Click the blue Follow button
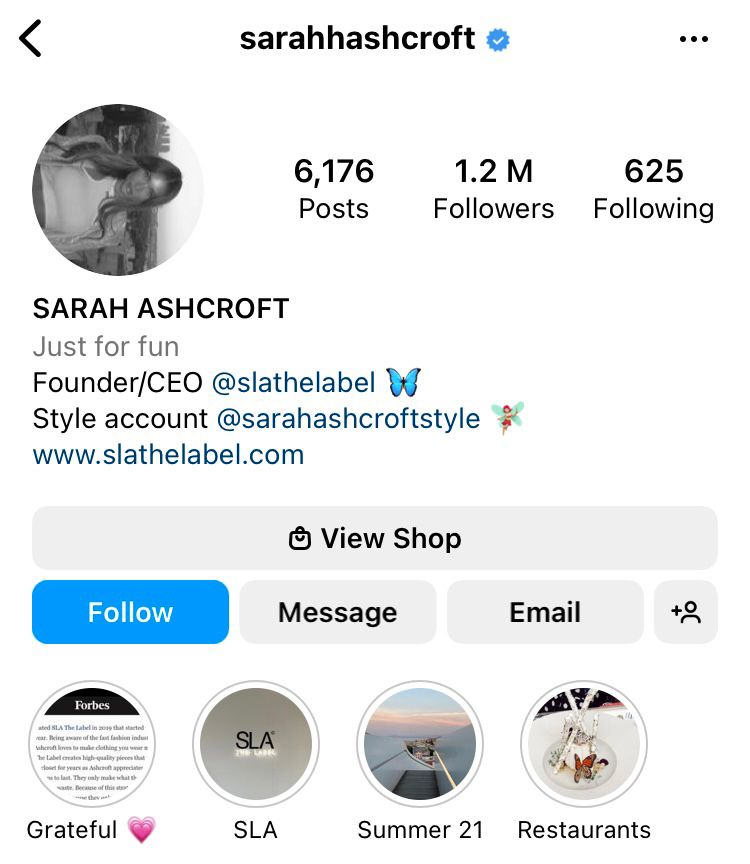The height and width of the screenshot is (864, 750). coord(130,612)
